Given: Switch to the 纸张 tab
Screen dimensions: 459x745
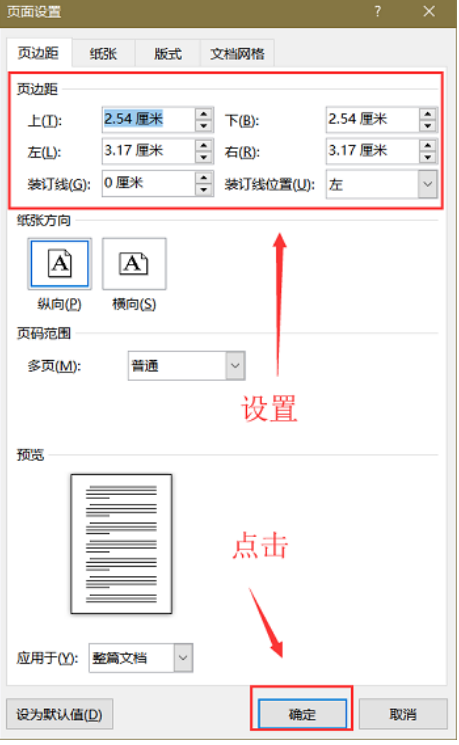Looking at the screenshot, I should [x=103, y=54].
